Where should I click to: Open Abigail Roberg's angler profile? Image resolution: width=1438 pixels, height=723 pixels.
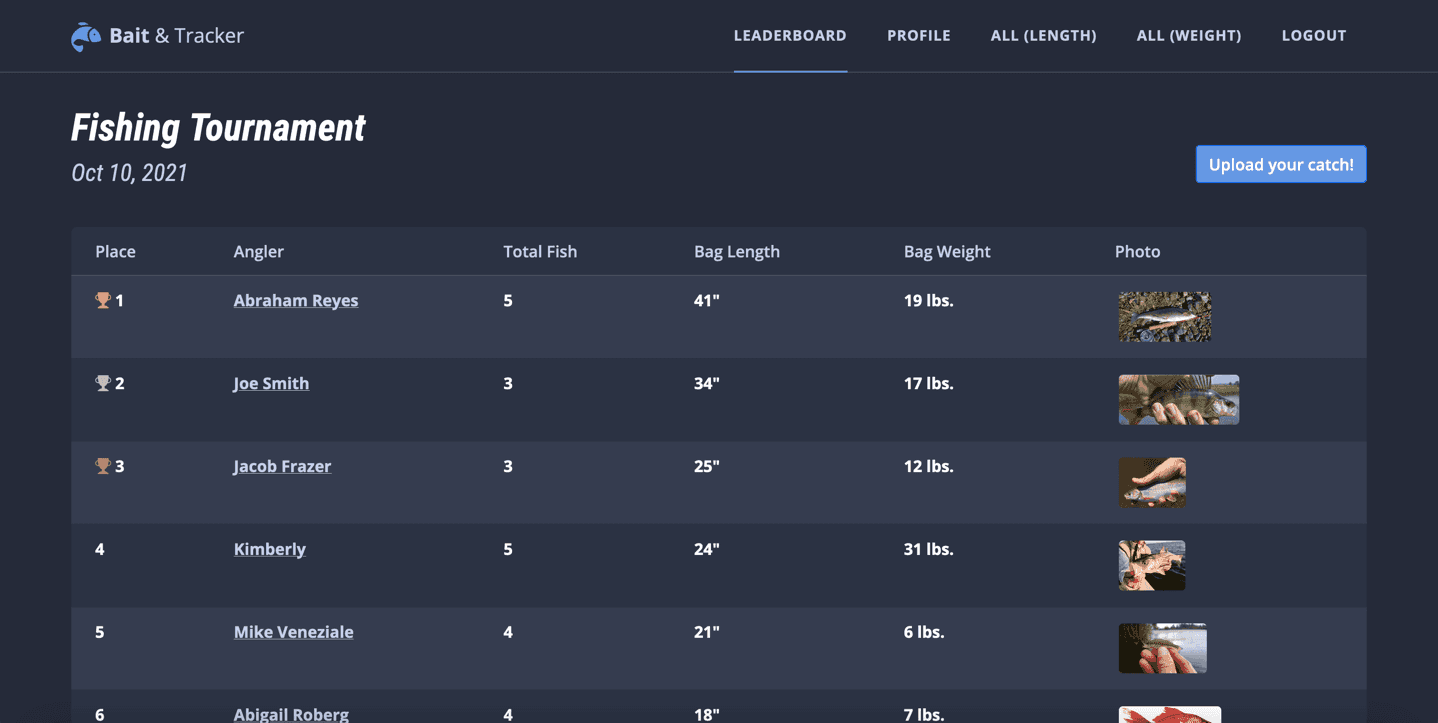[x=291, y=714]
